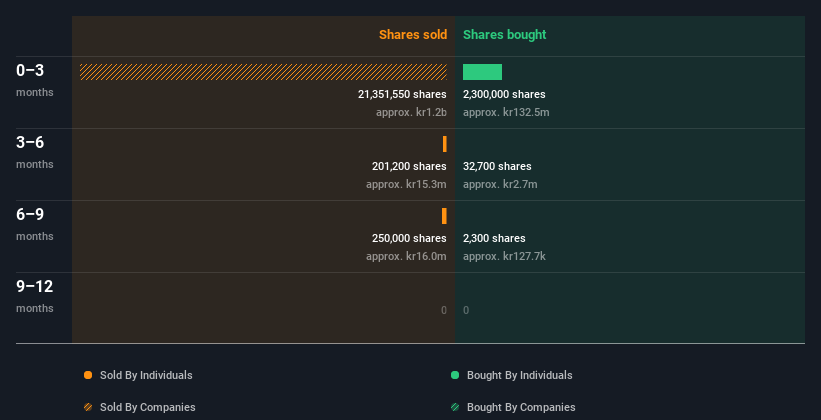821x420 pixels.
Task: Click the Sold By Individuals legend dot
Action: click(88, 375)
